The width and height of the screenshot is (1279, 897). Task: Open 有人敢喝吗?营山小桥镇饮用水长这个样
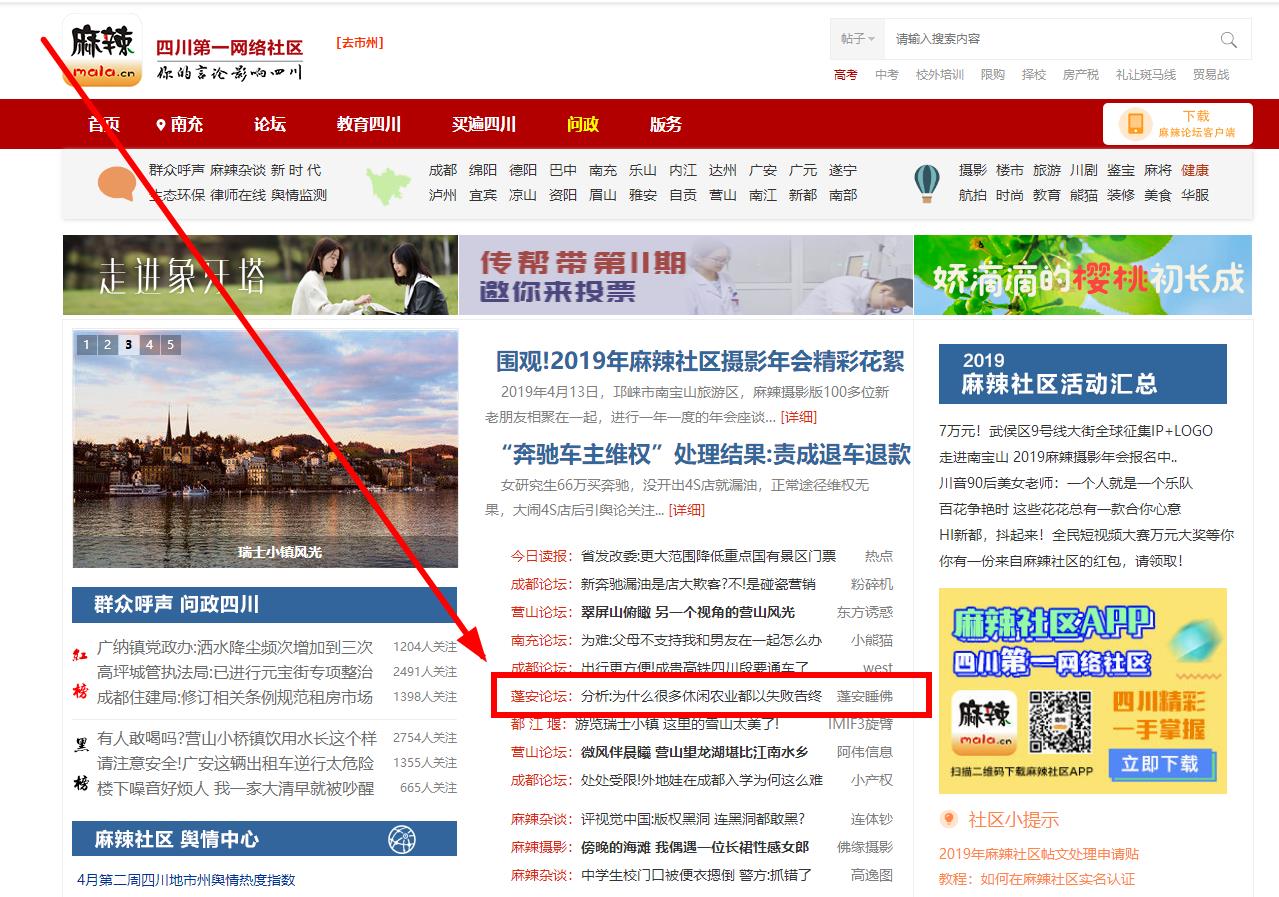click(237, 738)
